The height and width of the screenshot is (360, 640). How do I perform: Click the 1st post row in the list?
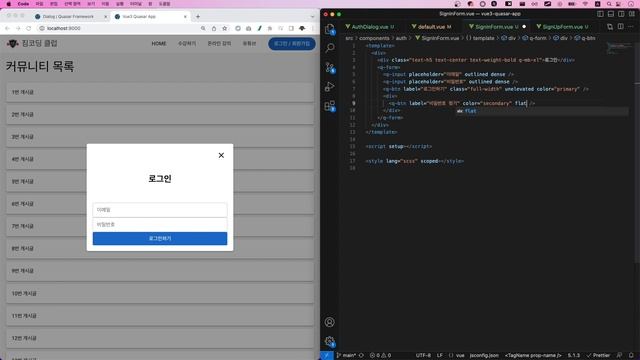(x=160, y=92)
